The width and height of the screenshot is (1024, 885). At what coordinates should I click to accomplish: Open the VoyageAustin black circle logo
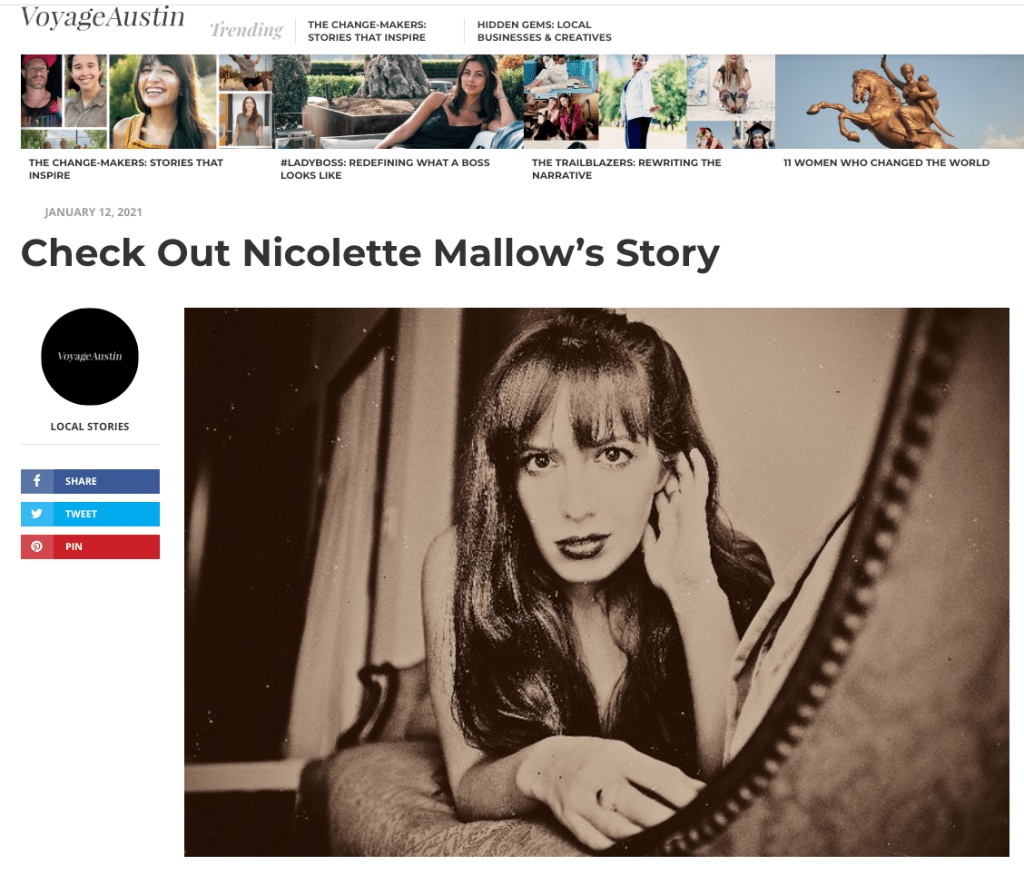(x=89, y=357)
